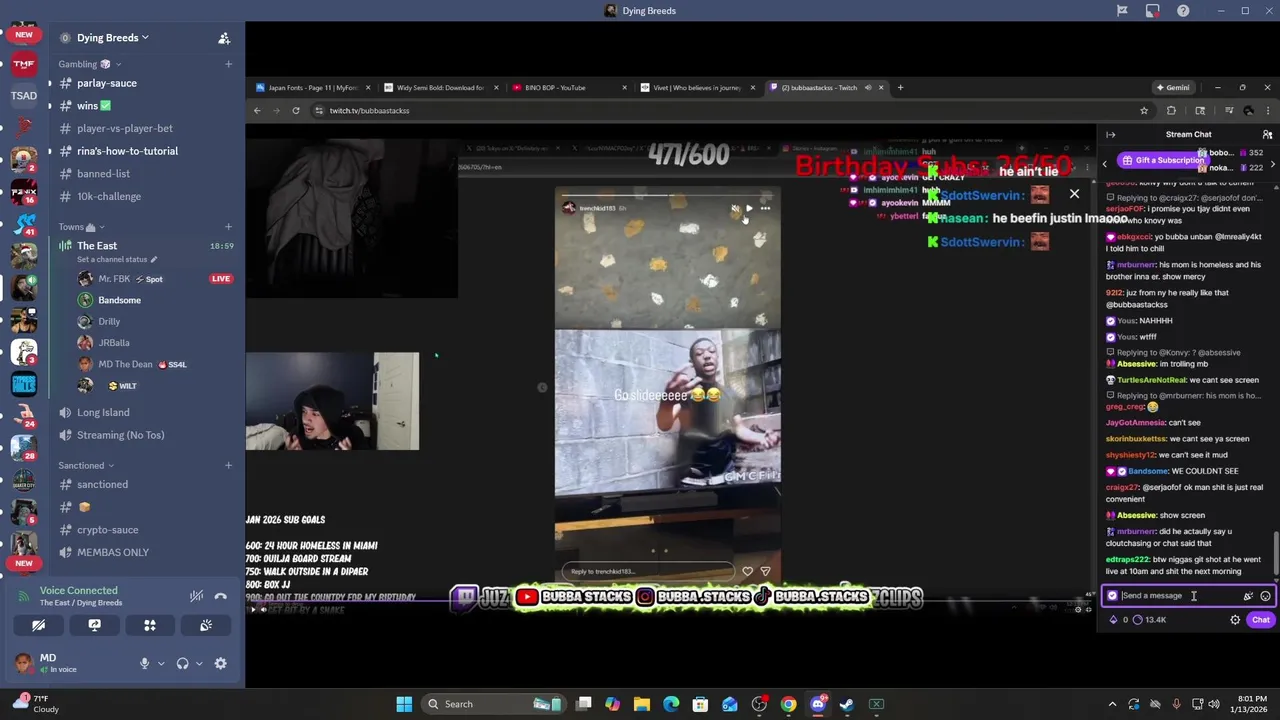This screenshot has width=1280, height=720.
Task: Open Twitch emote picker
Action: (x=1265, y=596)
